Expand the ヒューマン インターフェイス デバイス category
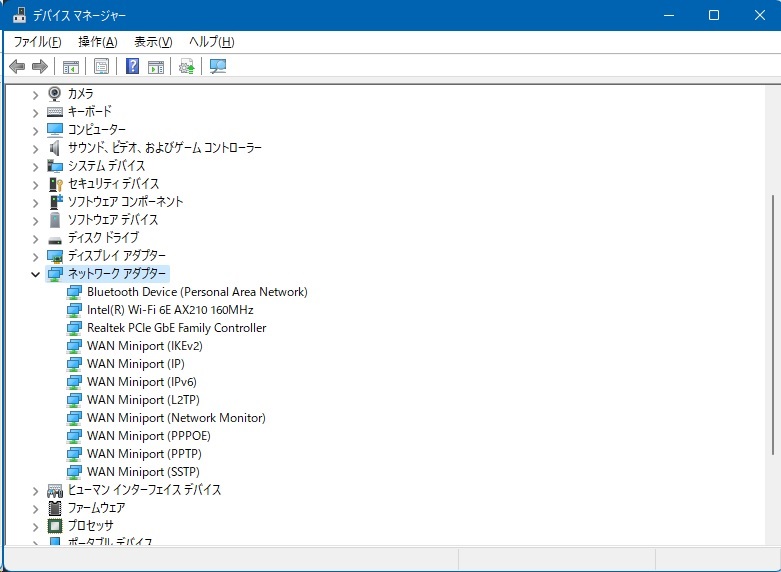Screen dimensions: 781x572 (x=35, y=491)
